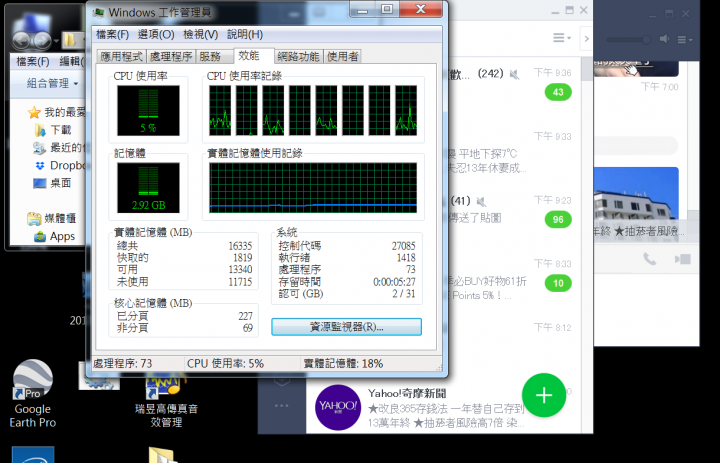Select 我的最愛 in the Explorer tree

[57, 112]
